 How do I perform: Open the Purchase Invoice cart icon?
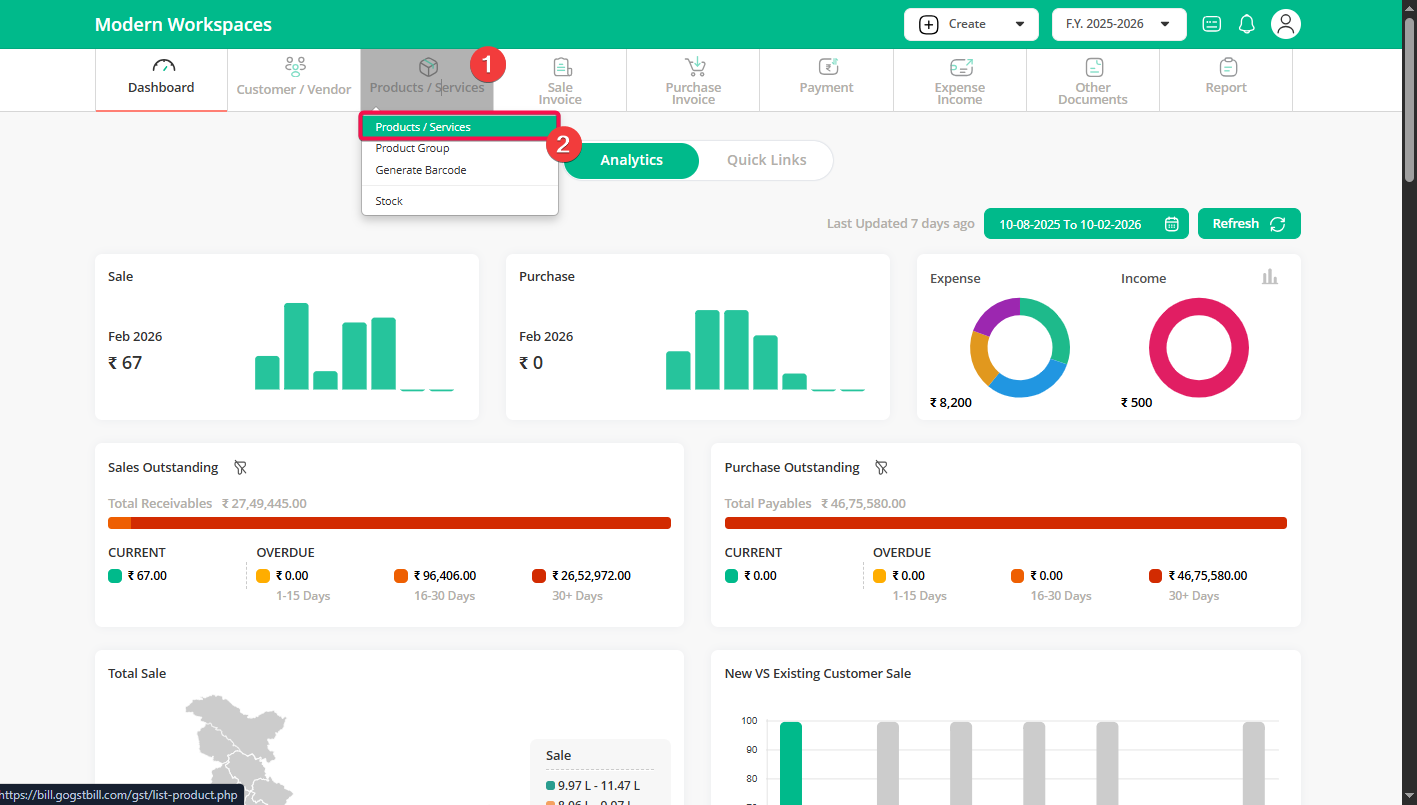(x=694, y=67)
